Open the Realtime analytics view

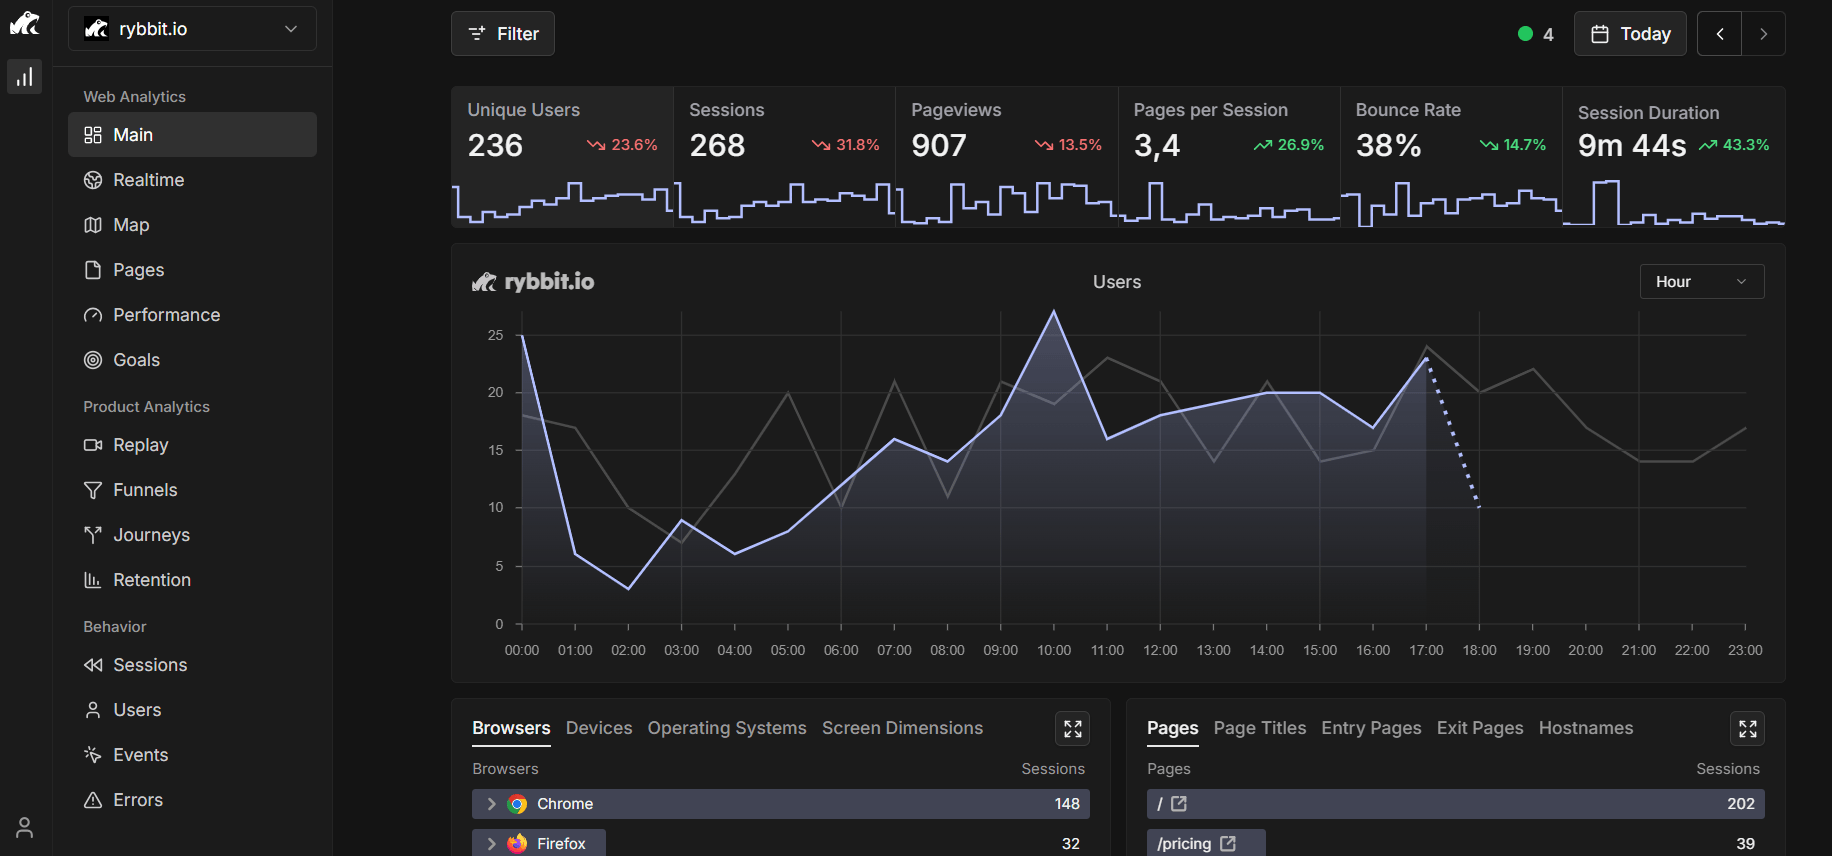[148, 180]
